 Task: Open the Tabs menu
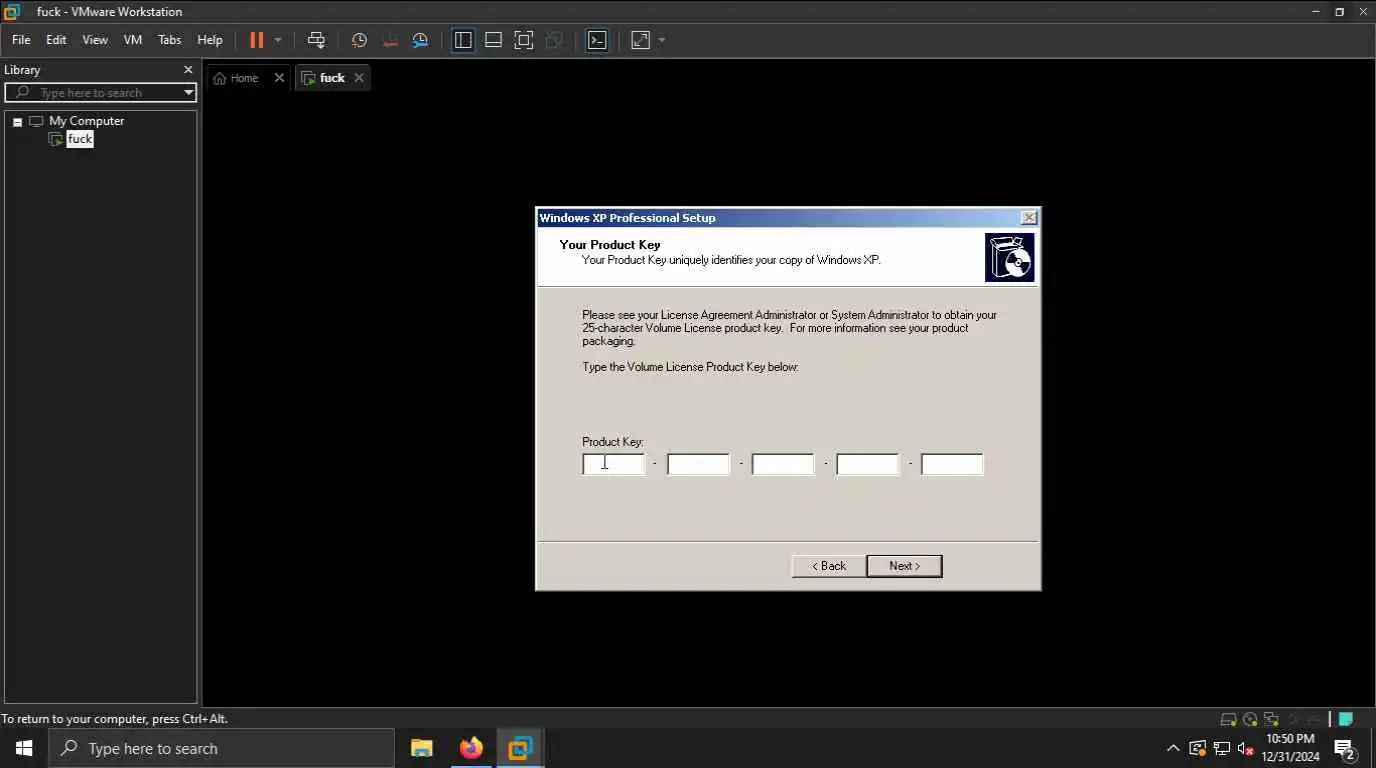click(170, 40)
